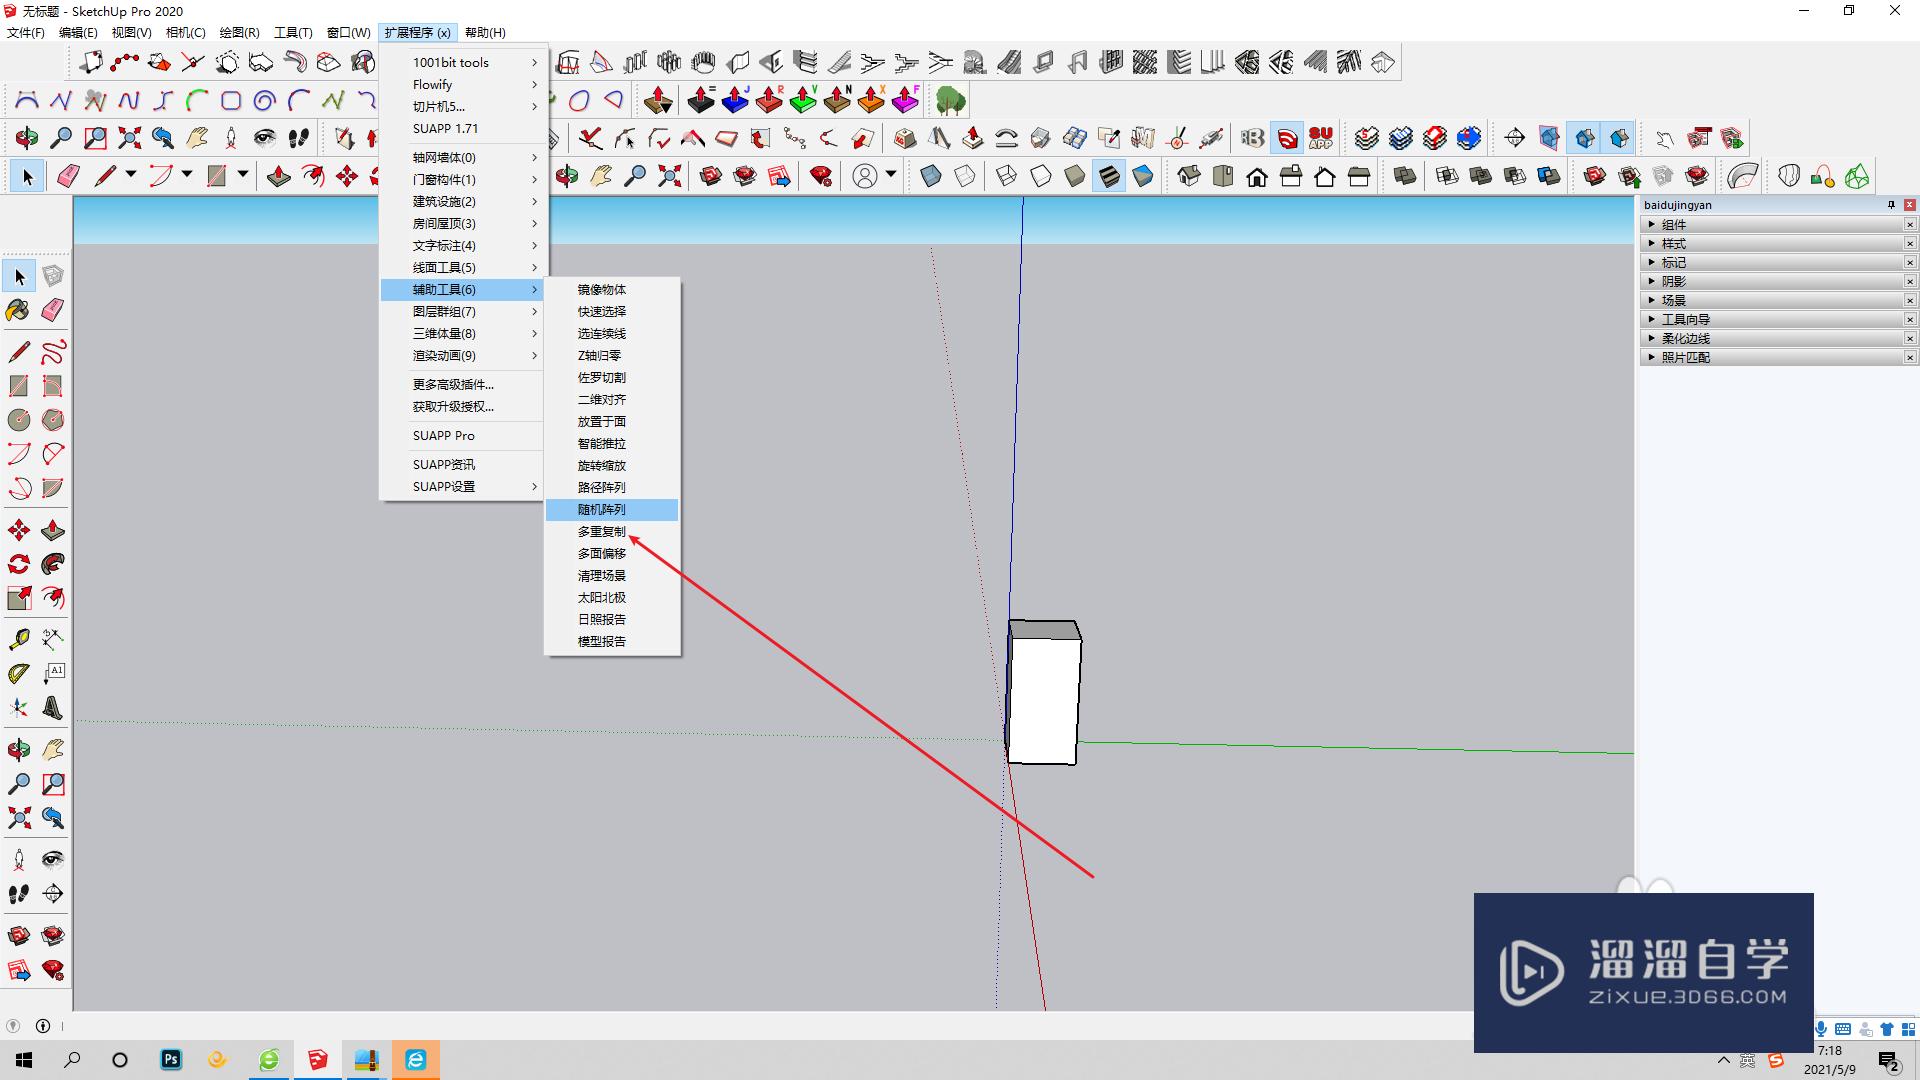
Task: Open the 文件(F) menu
Action: (x=26, y=33)
